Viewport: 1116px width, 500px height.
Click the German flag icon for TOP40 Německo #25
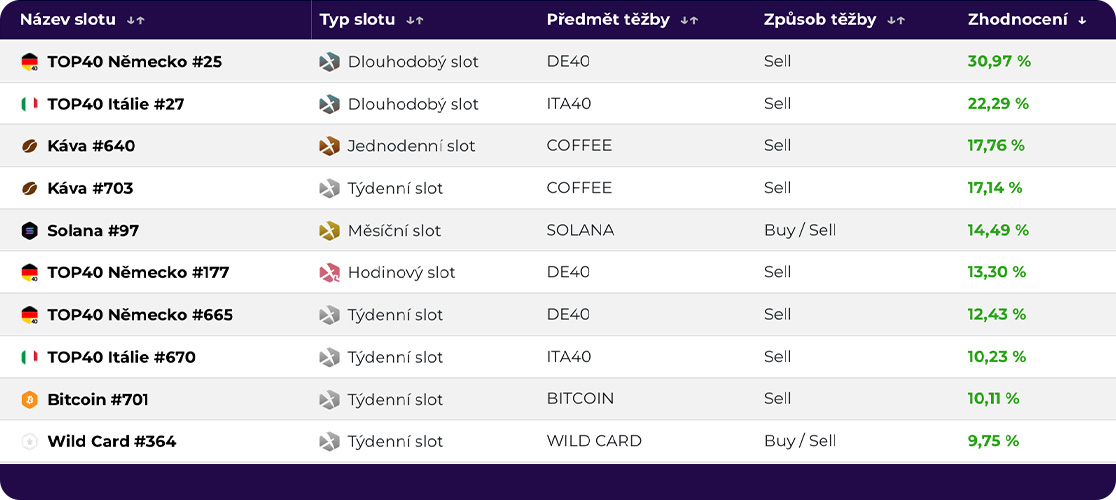29,62
